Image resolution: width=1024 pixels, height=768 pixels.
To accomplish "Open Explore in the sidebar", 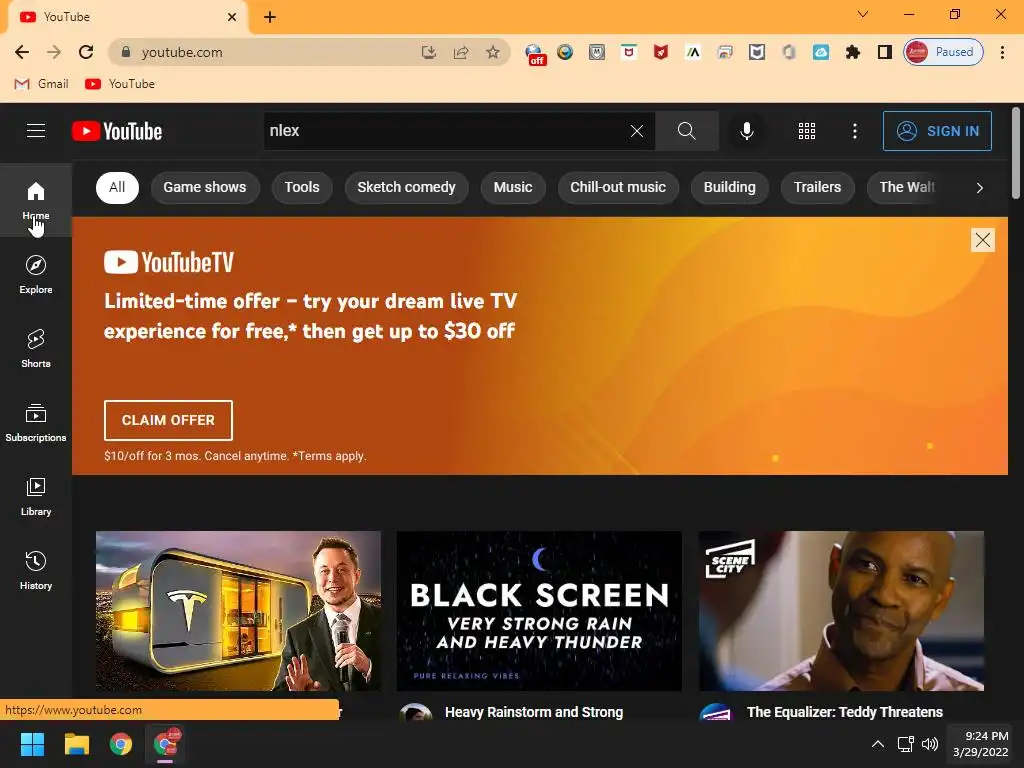I will point(36,274).
